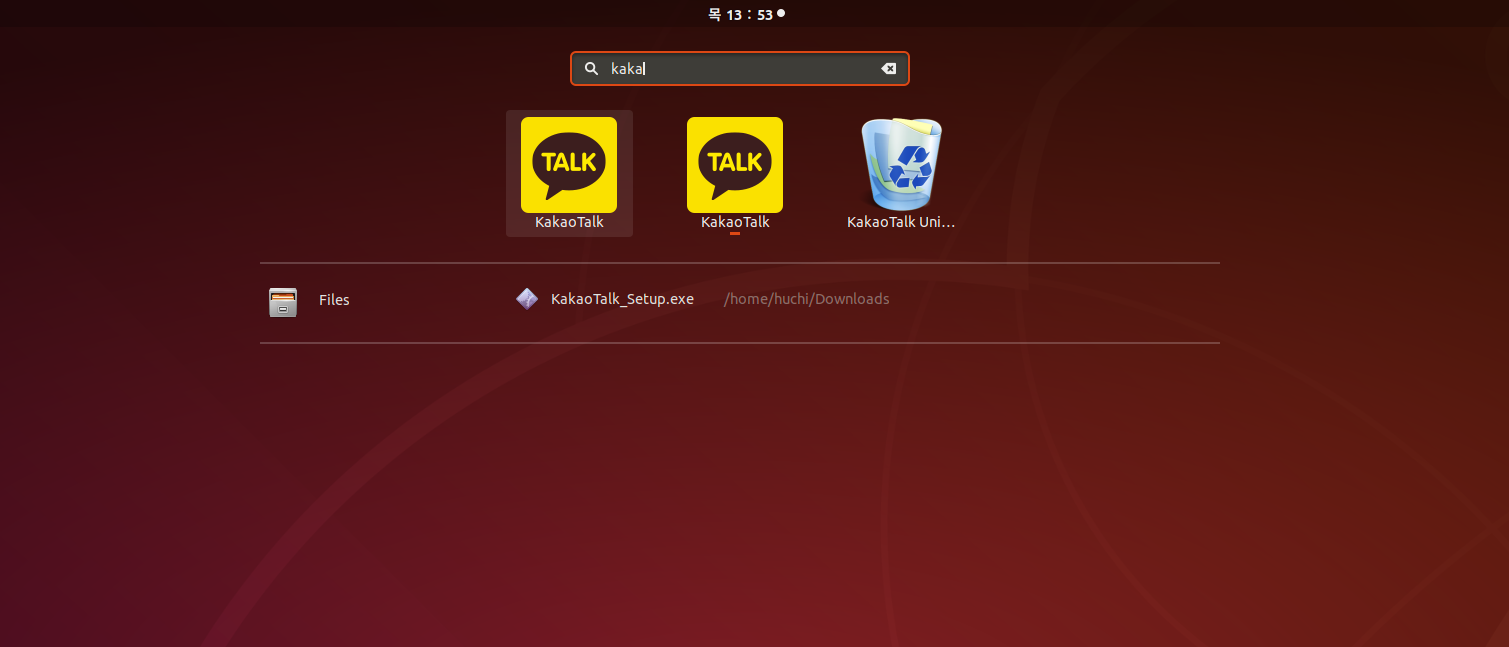Click the /home/huchi/Downloads path text
Viewport: 1509px width, 647px height.
coord(806,299)
